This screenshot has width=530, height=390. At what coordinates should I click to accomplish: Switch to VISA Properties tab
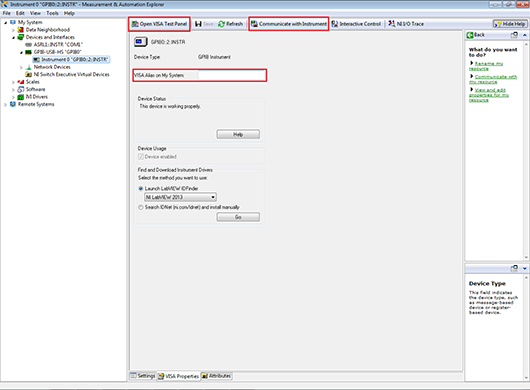178,376
